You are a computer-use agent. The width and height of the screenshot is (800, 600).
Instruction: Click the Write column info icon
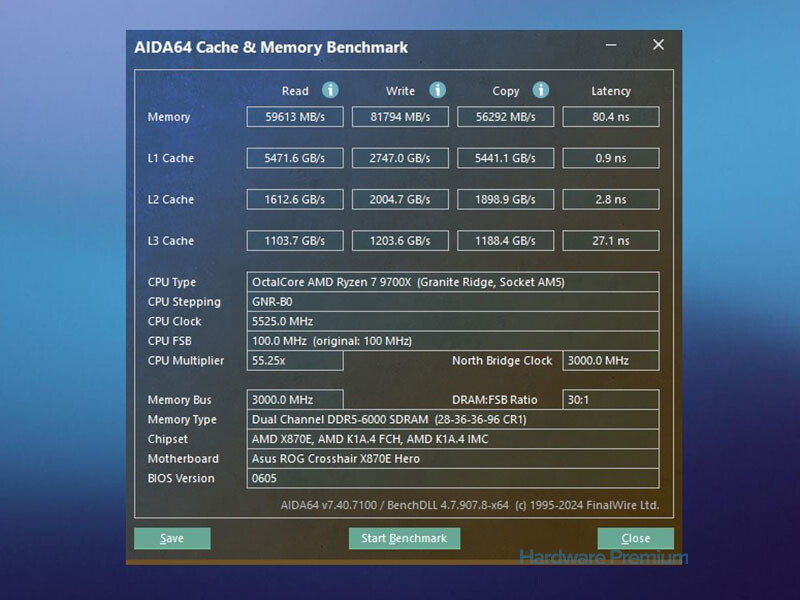pos(437,90)
